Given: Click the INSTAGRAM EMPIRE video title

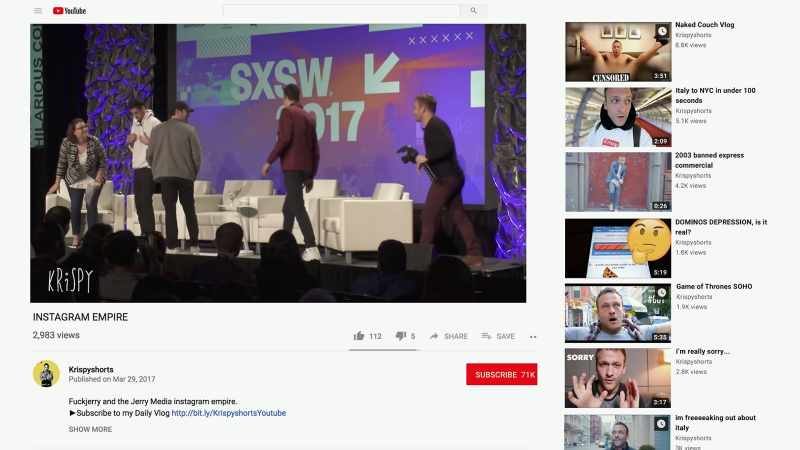Looking at the screenshot, I should 80,317.
